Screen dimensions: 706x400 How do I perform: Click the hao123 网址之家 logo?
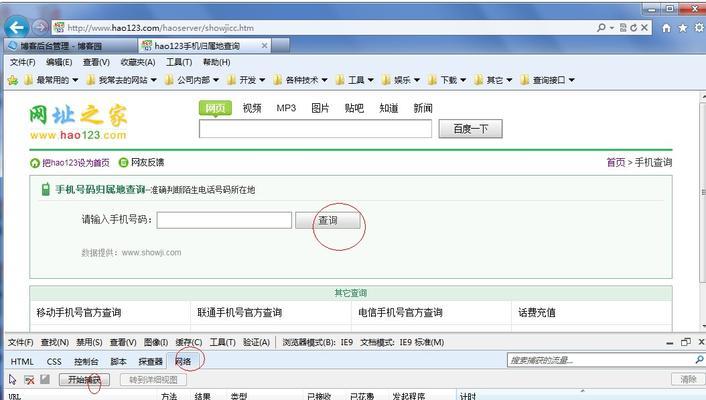pyautogui.click(x=78, y=122)
